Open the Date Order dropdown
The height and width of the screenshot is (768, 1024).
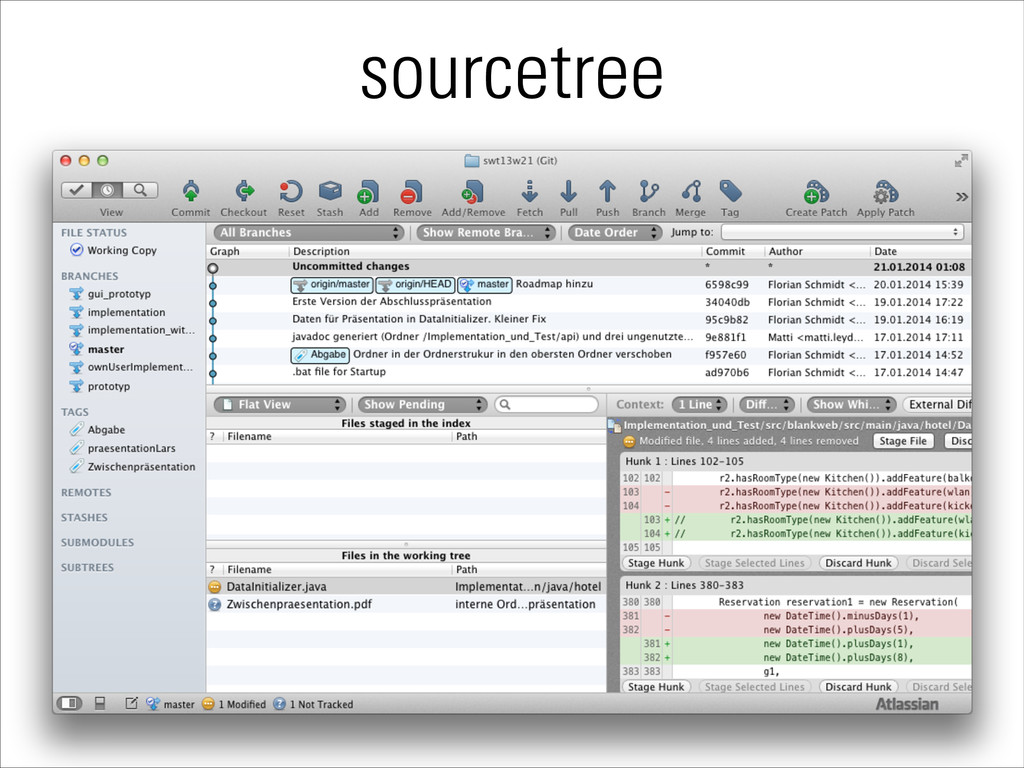[x=615, y=232]
